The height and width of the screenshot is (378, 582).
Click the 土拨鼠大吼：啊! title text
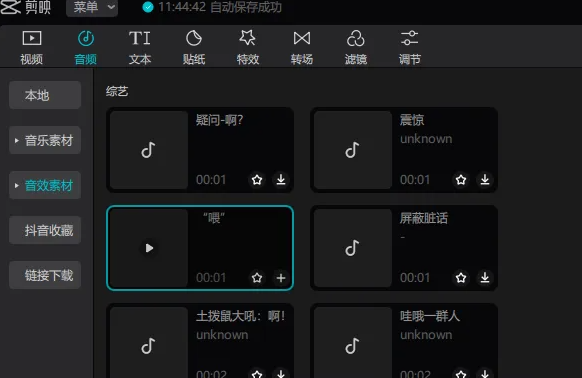point(241,316)
